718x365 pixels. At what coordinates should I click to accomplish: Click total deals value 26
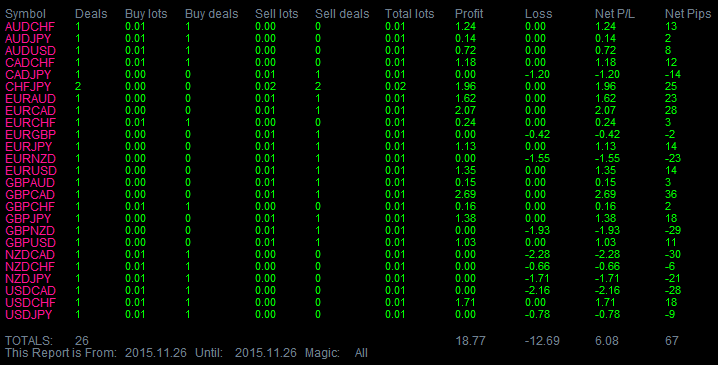pos(82,341)
